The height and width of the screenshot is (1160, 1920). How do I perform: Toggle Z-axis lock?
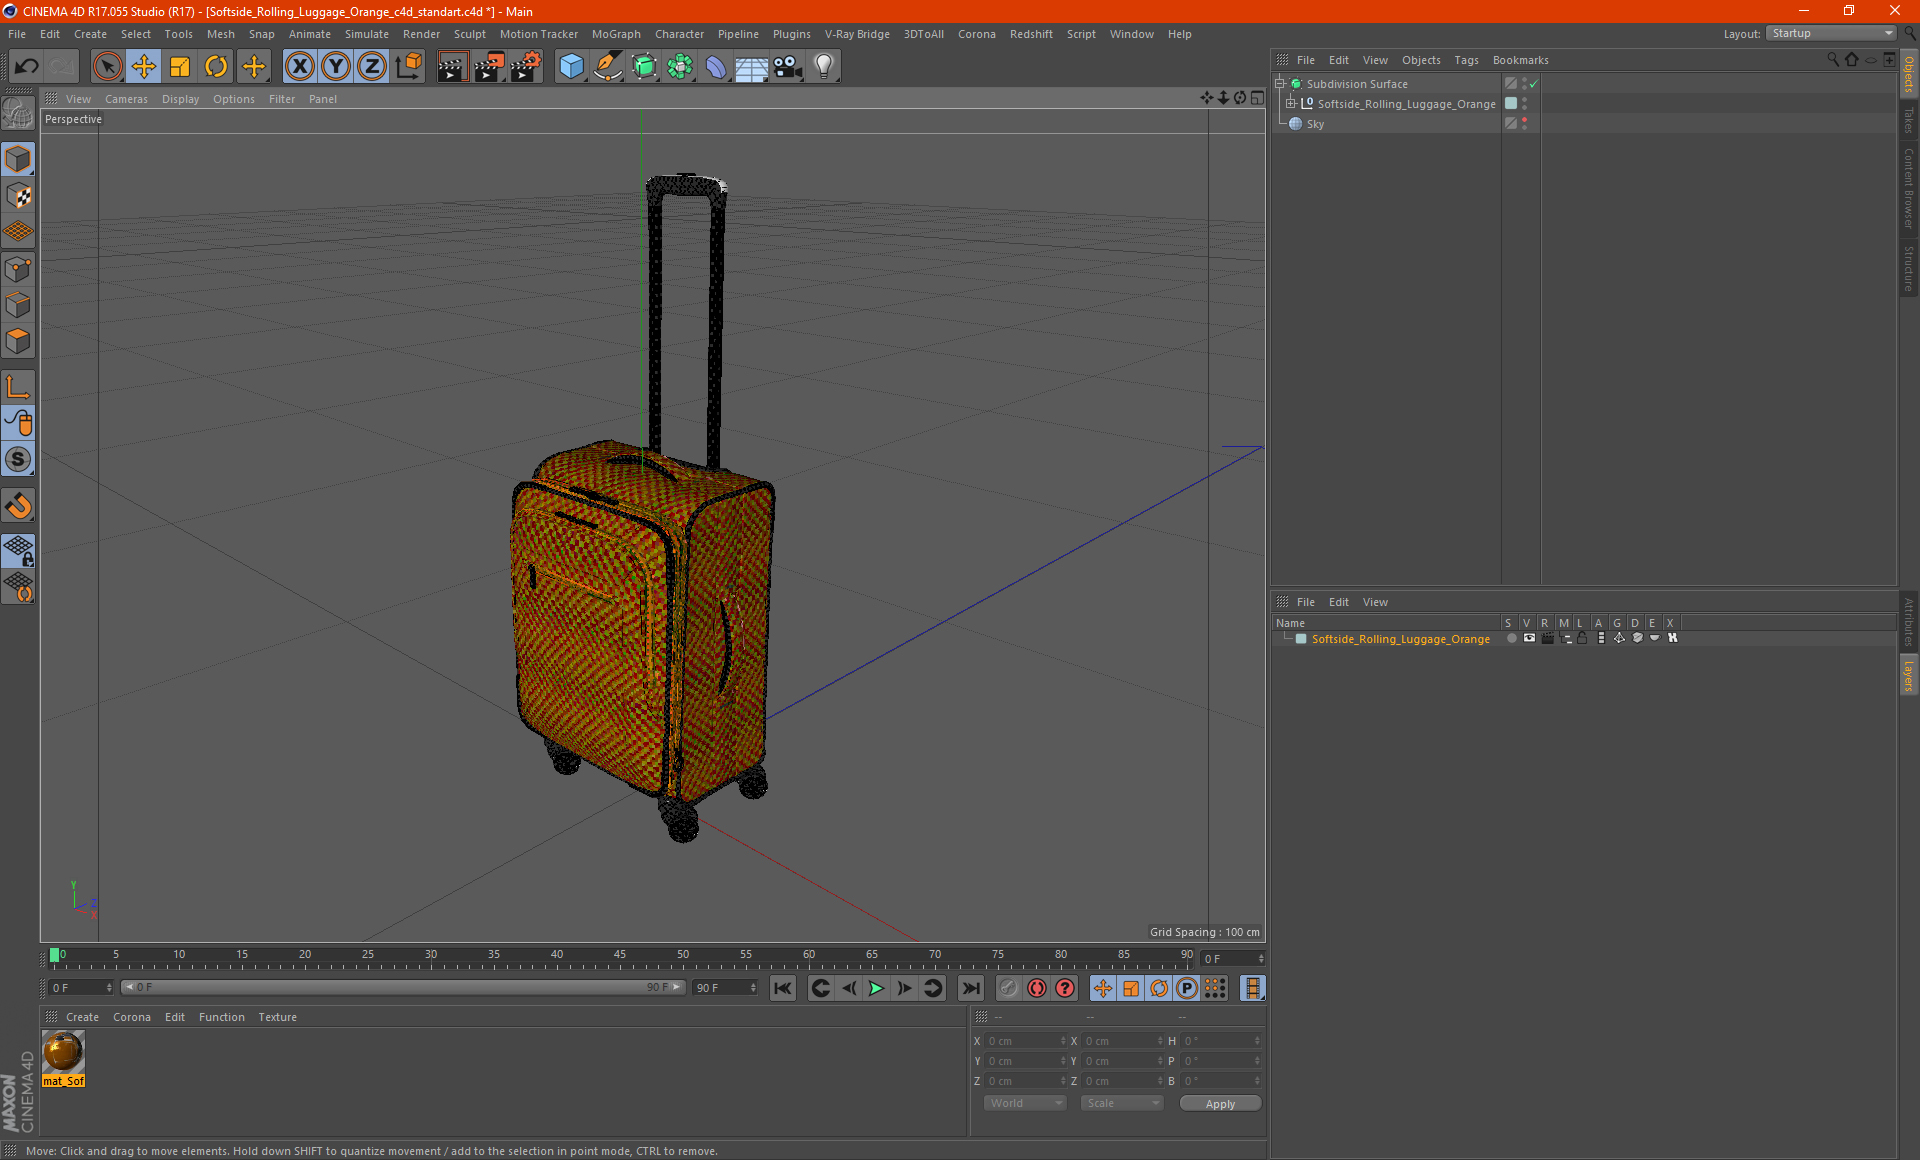click(372, 67)
